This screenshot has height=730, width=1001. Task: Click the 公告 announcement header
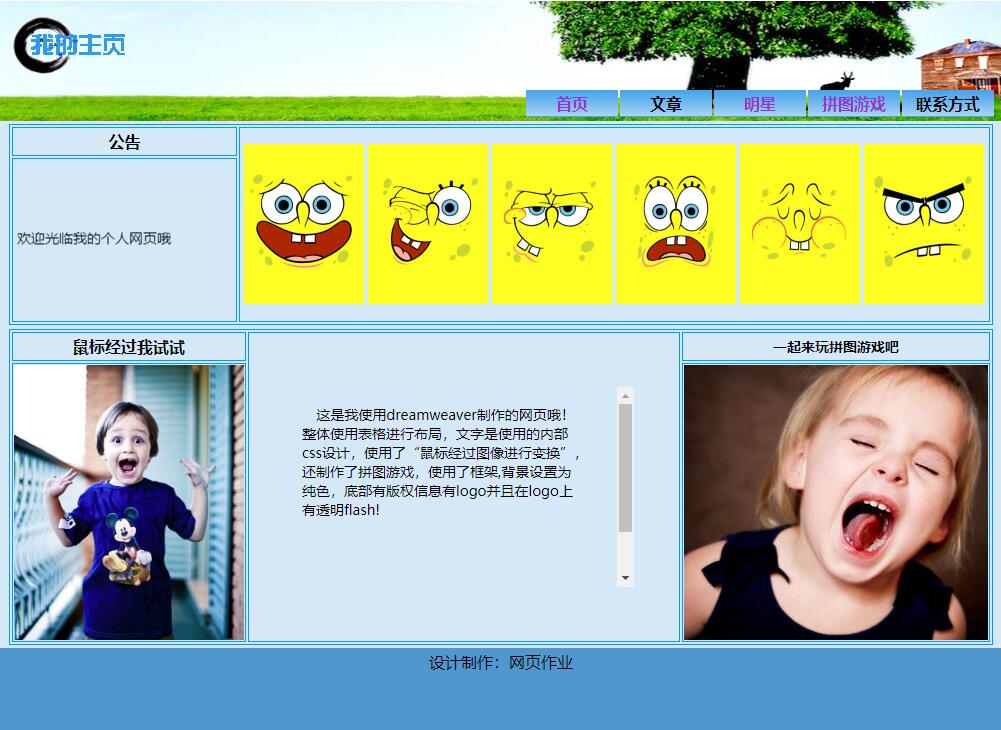tap(124, 142)
